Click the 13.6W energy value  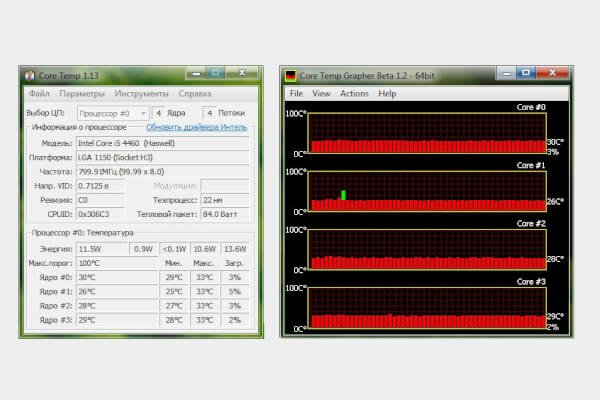pyautogui.click(x=235, y=249)
